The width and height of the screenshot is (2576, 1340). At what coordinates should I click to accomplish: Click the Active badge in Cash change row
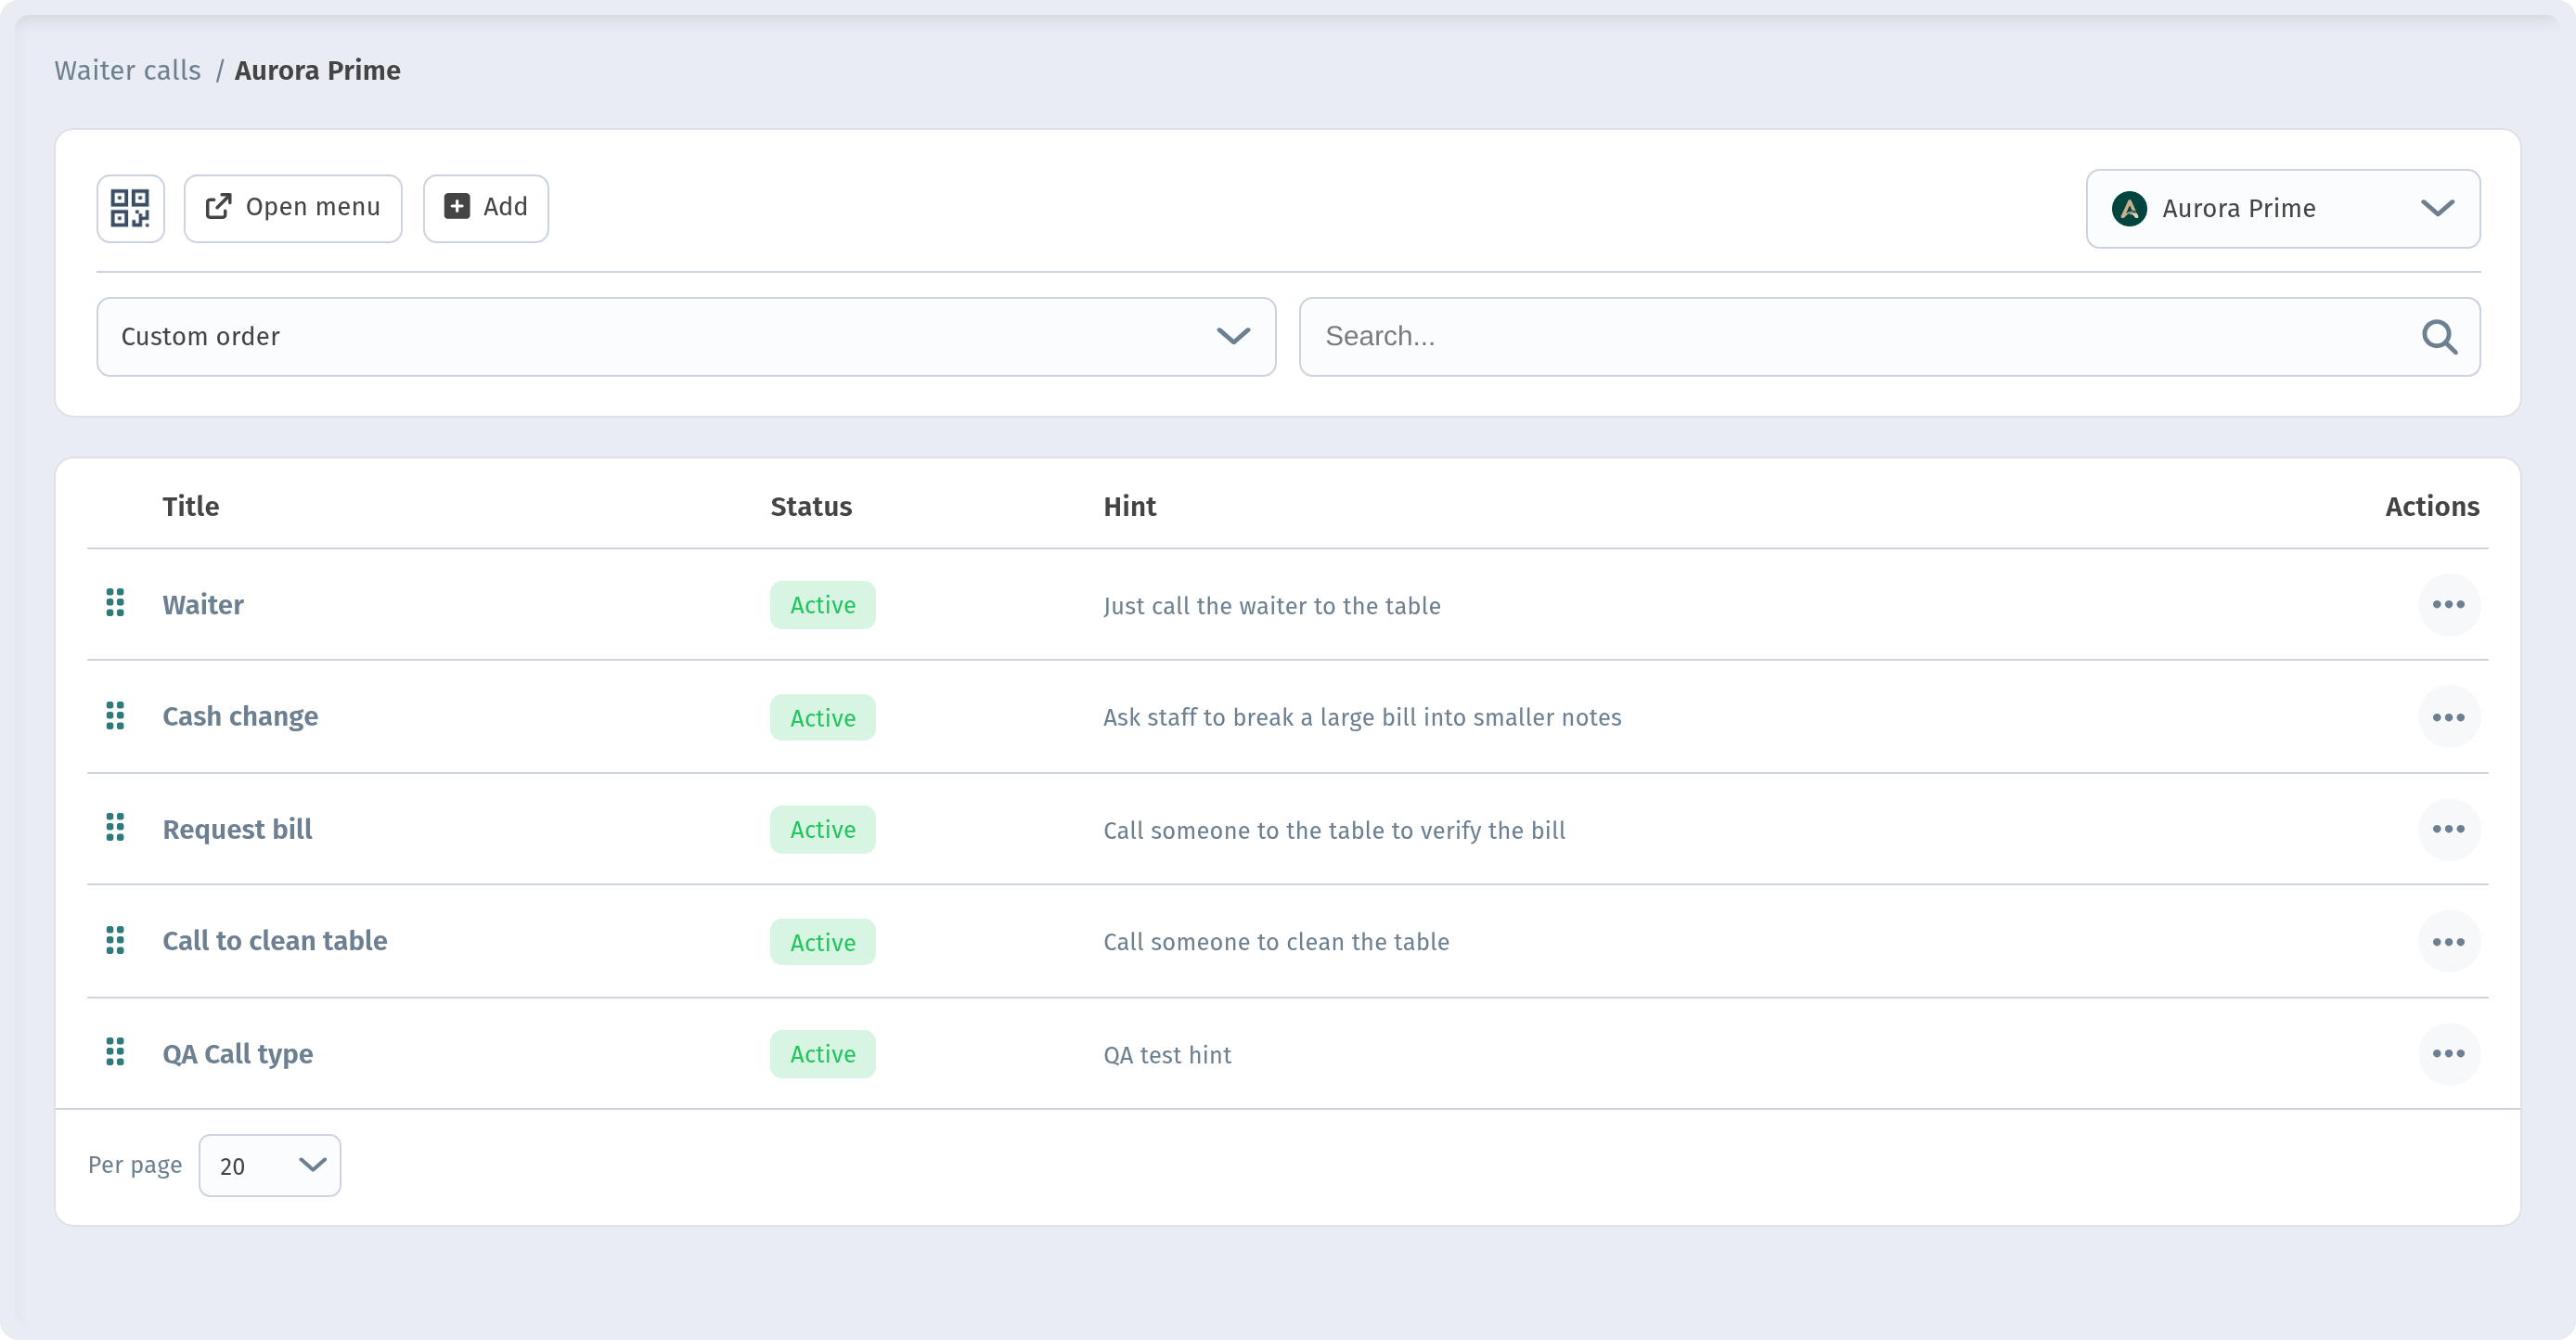(x=823, y=718)
